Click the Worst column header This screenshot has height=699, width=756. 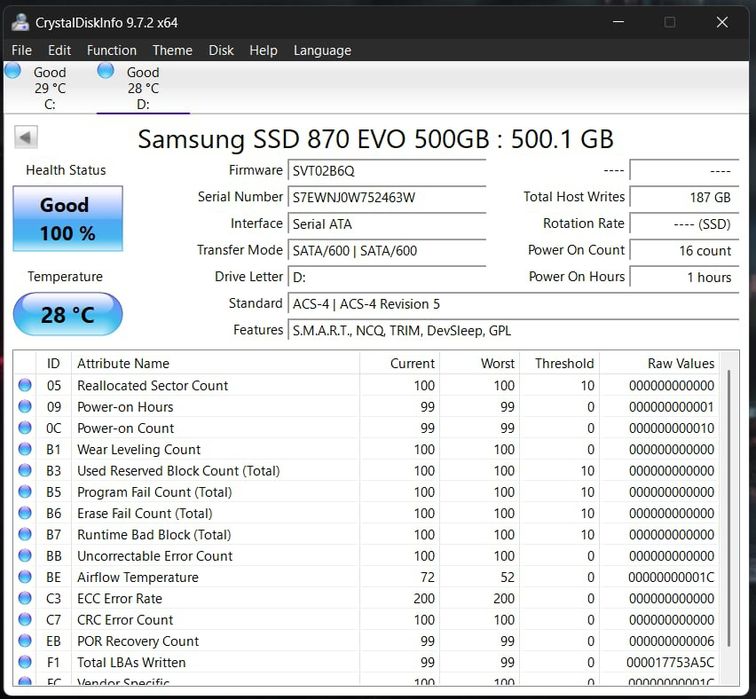click(x=480, y=363)
